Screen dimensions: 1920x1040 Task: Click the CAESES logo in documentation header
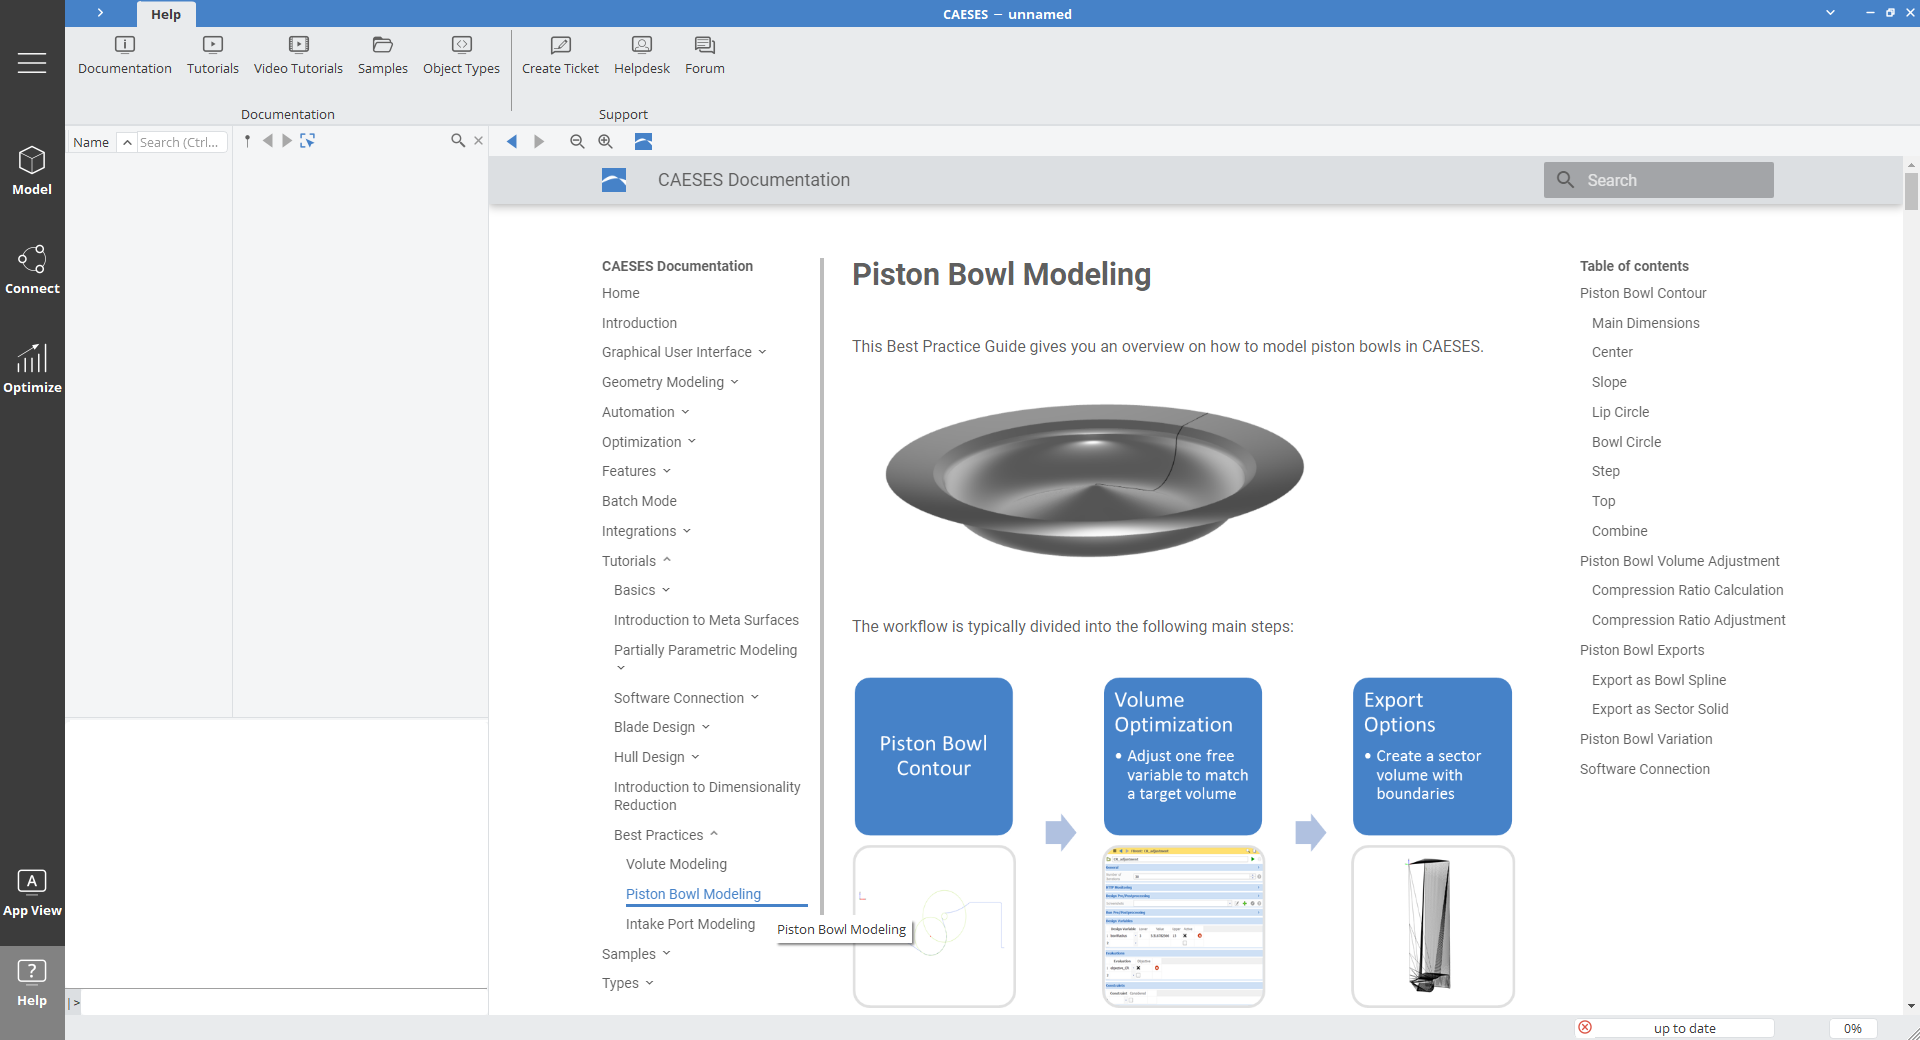(x=614, y=180)
